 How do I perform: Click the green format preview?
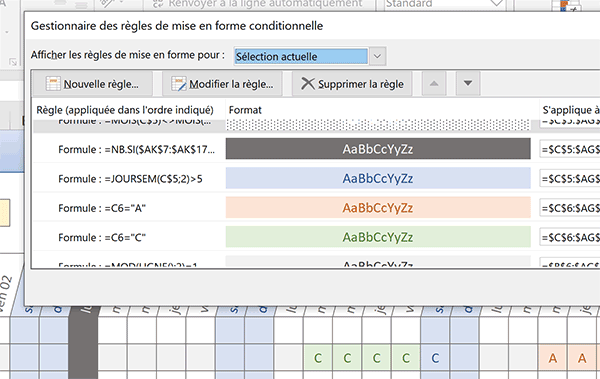tap(378, 237)
